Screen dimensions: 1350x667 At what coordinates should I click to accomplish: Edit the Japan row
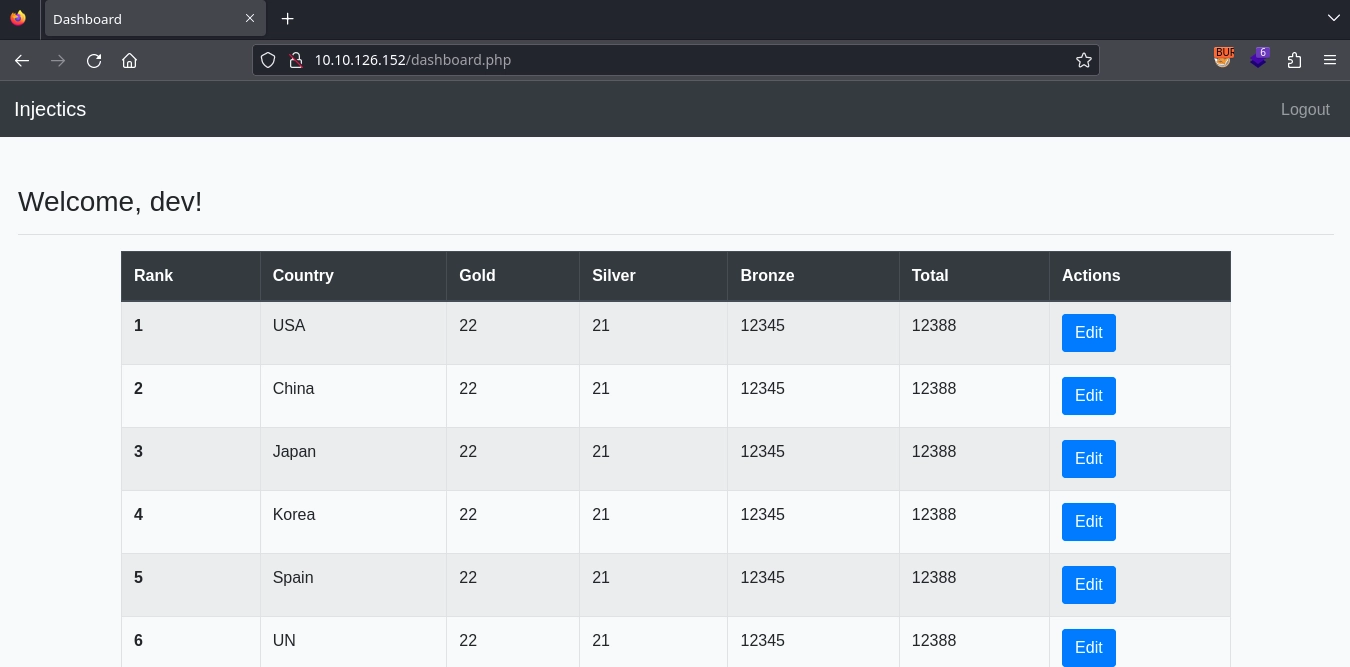tap(1088, 459)
